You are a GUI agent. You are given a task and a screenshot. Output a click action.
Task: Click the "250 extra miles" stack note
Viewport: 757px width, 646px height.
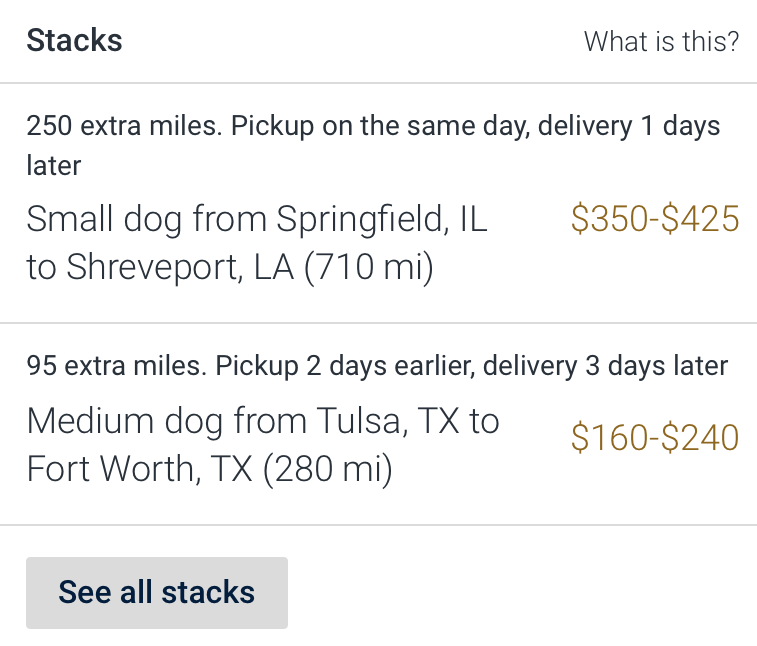[x=125, y=127]
